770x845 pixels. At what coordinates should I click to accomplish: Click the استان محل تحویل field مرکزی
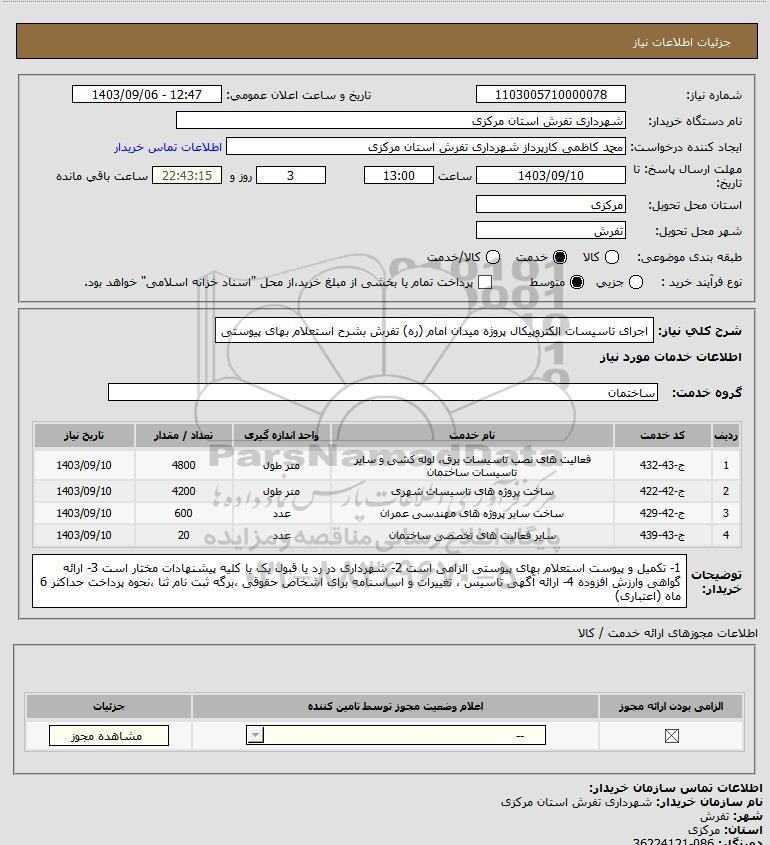point(551,204)
